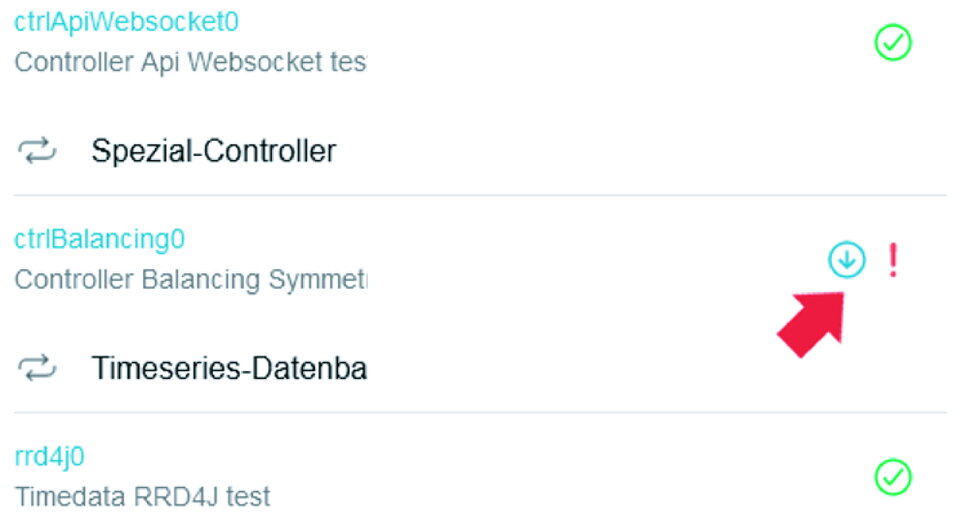Viewport: 957px width, 522px height.
Task: Open the ctrlApiWebsocket0 component link
Action: pos(126,23)
